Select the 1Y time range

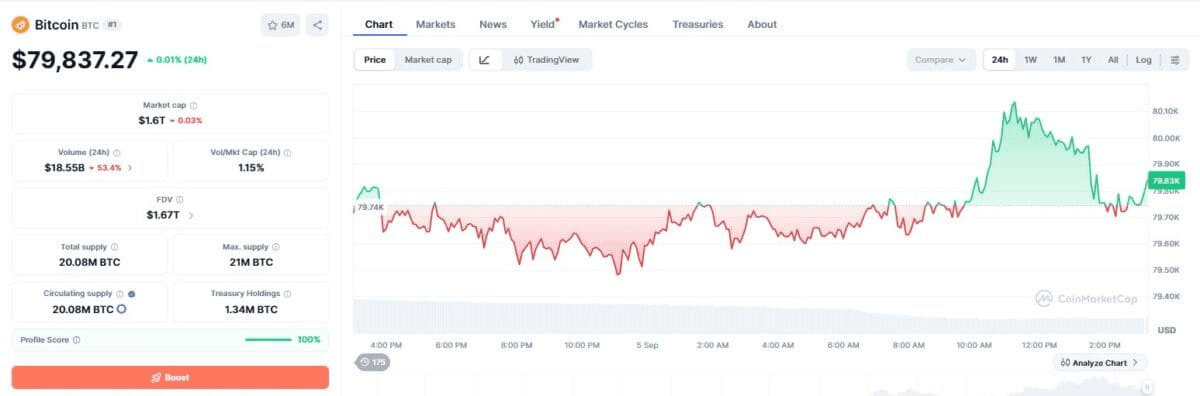pos(1086,60)
